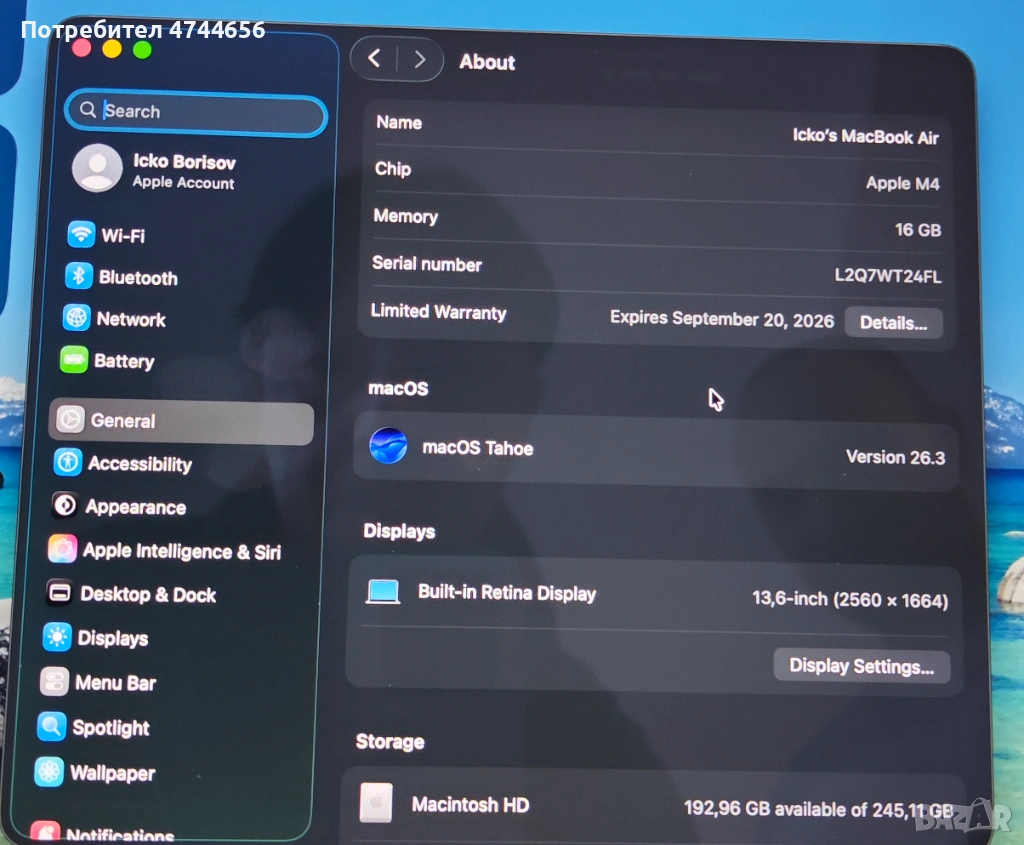This screenshot has height=845, width=1024.
Task: Click the Wi-Fi icon in sidebar
Action: (81, 235)
